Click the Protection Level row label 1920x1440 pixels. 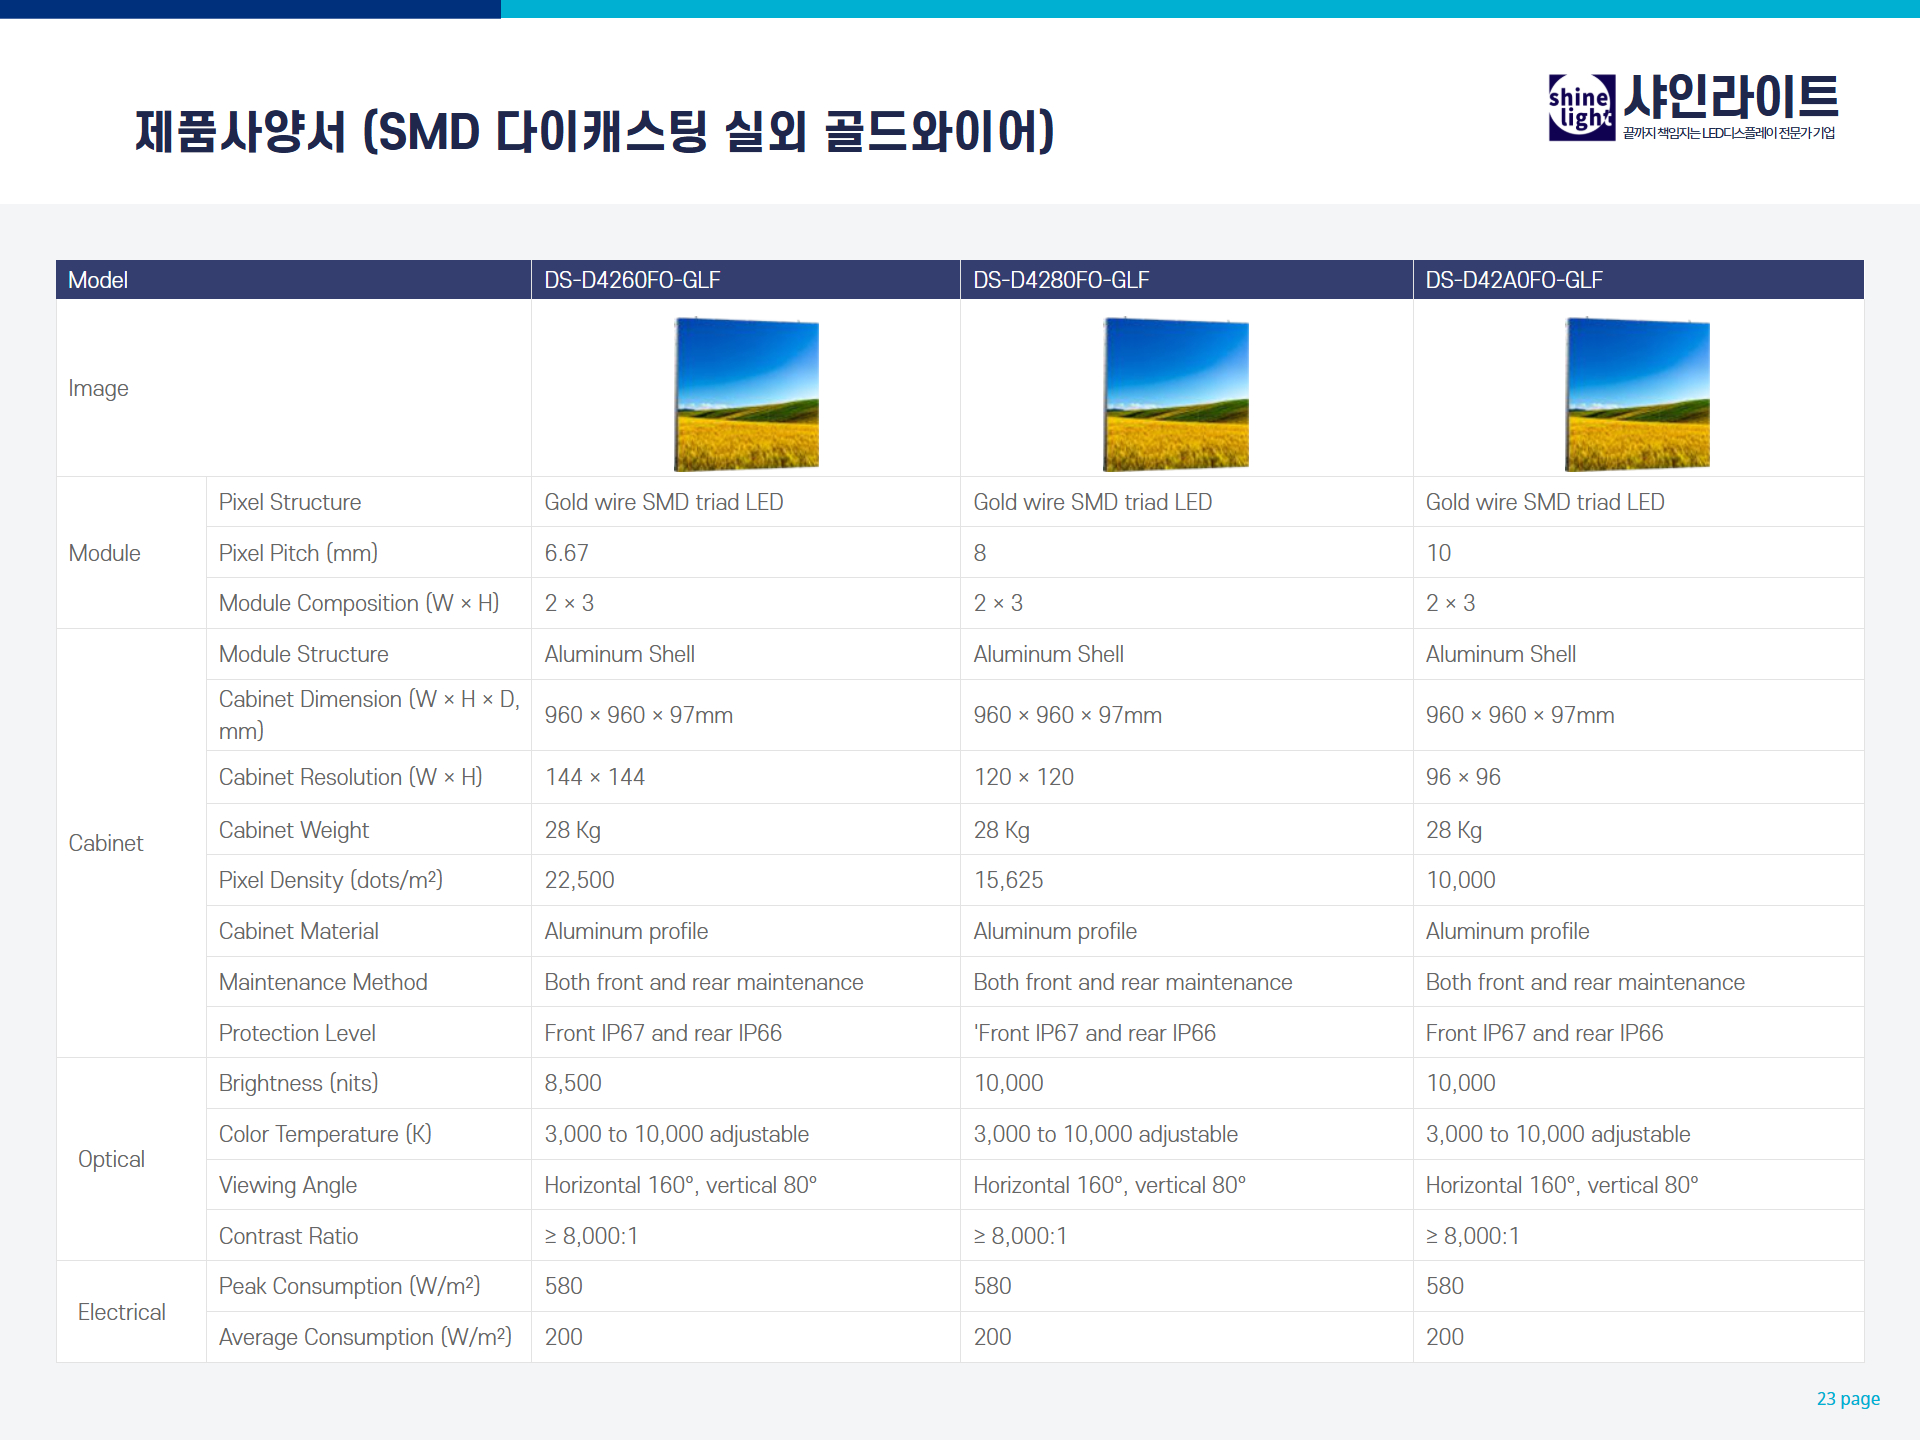[x=297, y=1033]
